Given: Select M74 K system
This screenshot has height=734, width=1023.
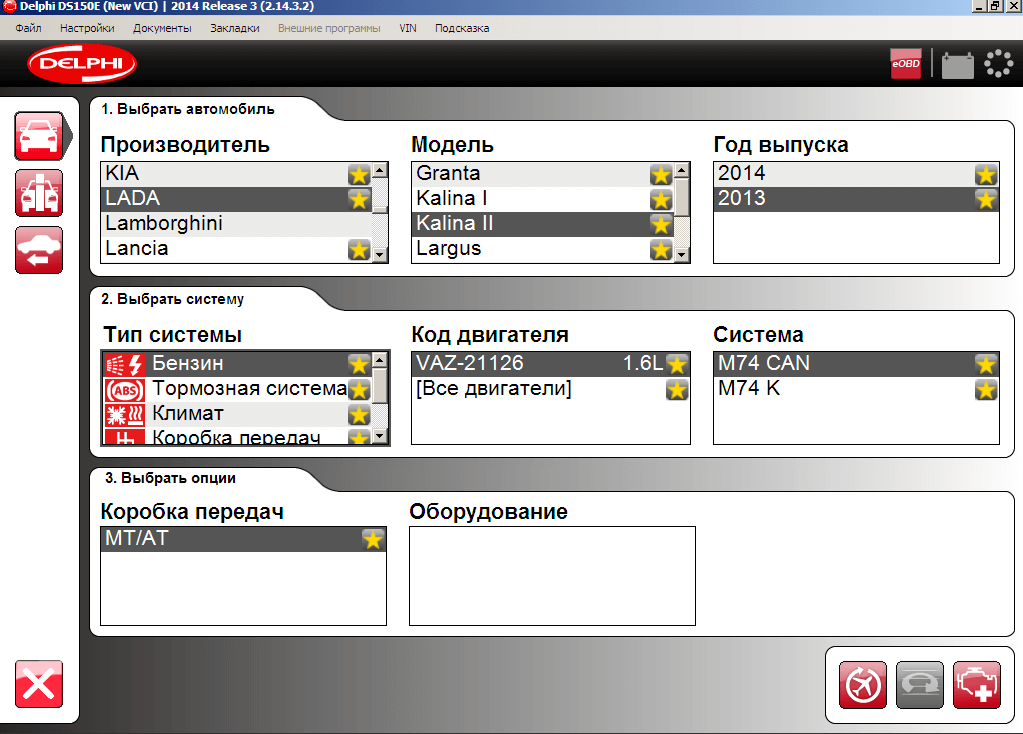Looking at the screenshot, I should [856, 390].
